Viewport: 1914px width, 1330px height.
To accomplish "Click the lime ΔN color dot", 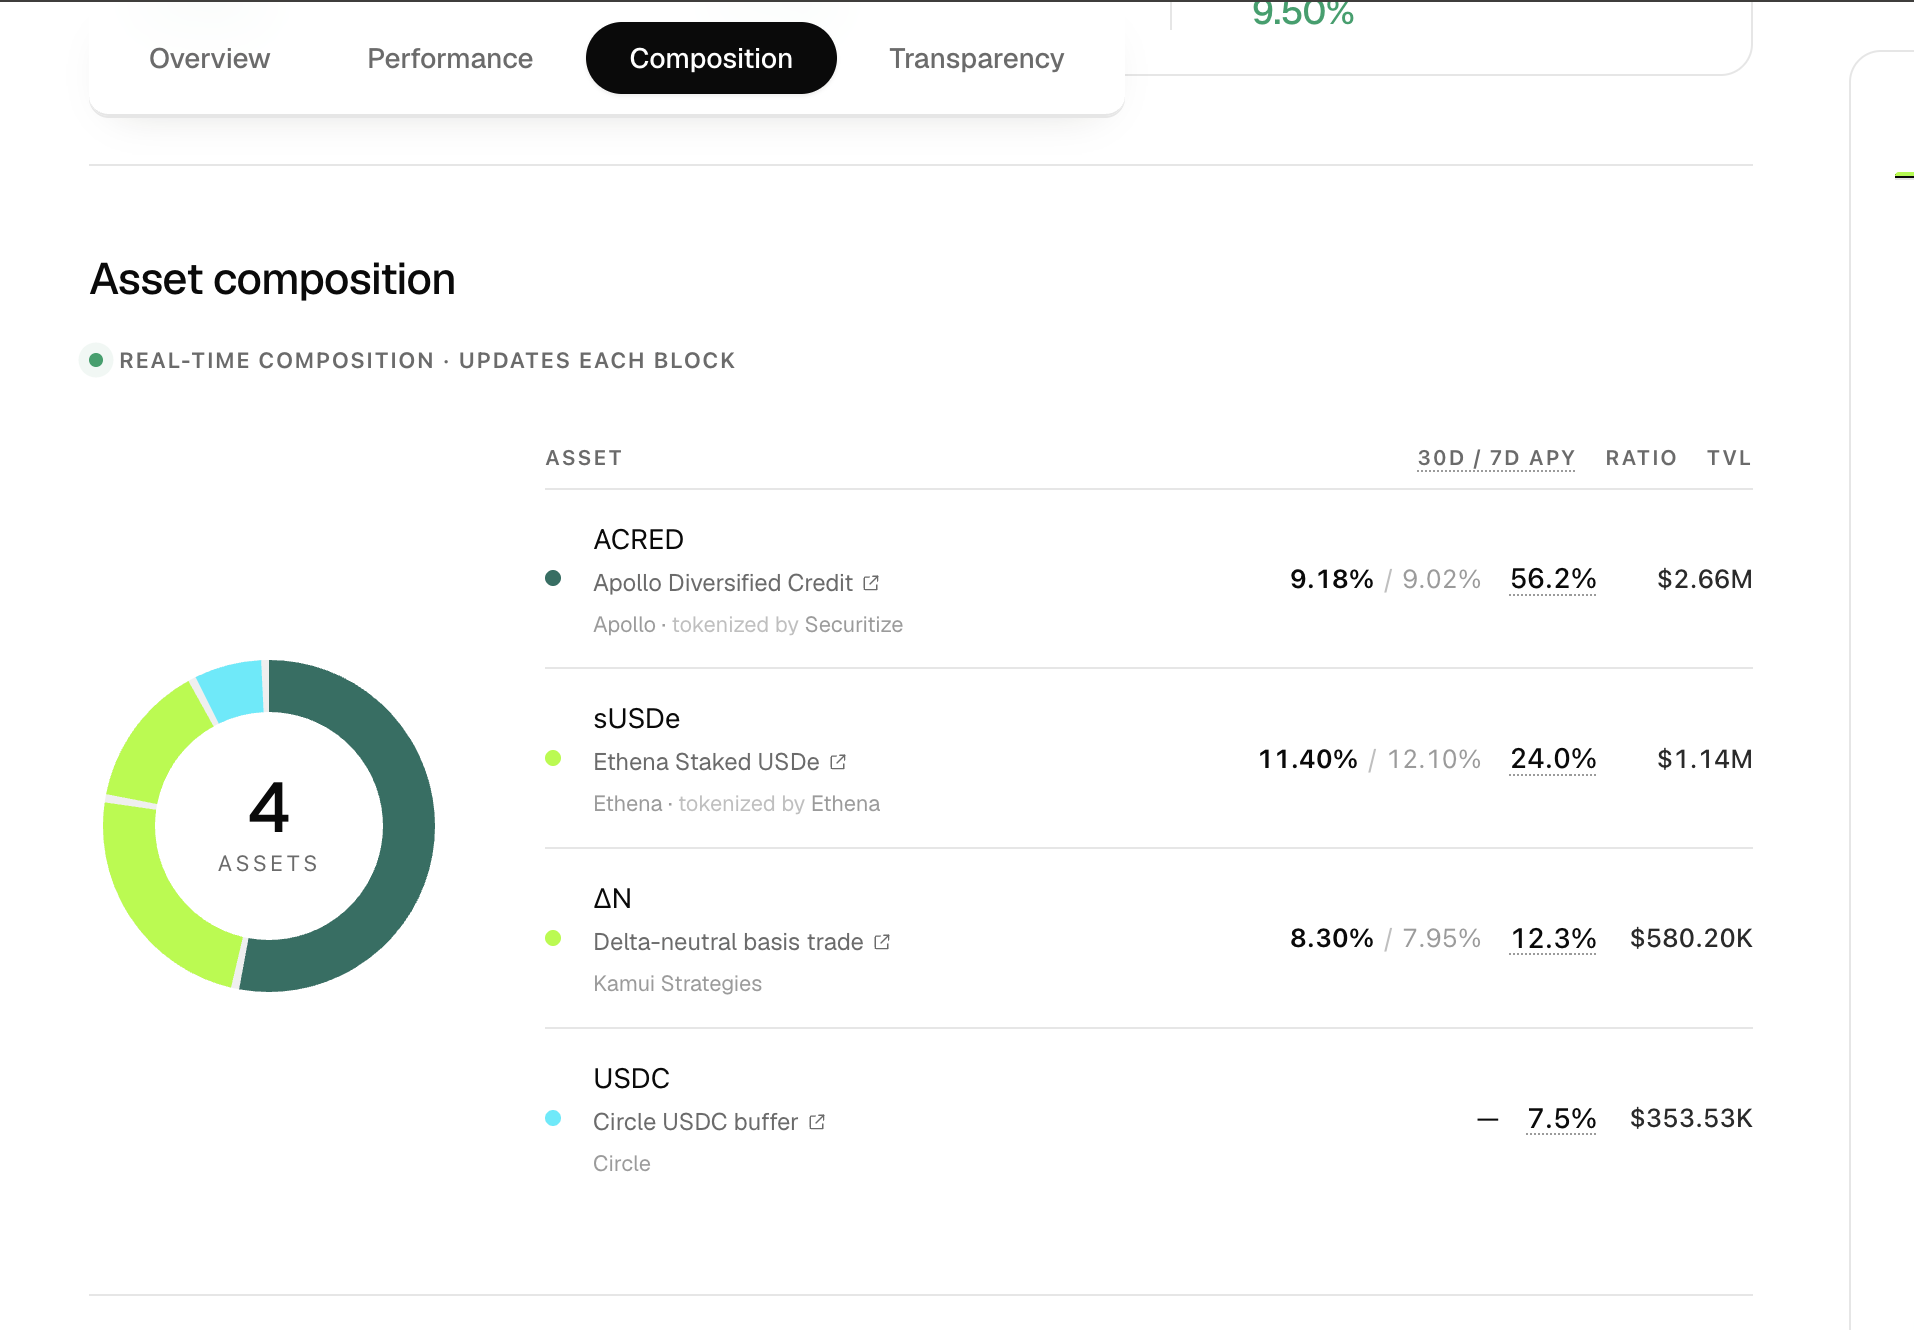I will pos(553,938).
